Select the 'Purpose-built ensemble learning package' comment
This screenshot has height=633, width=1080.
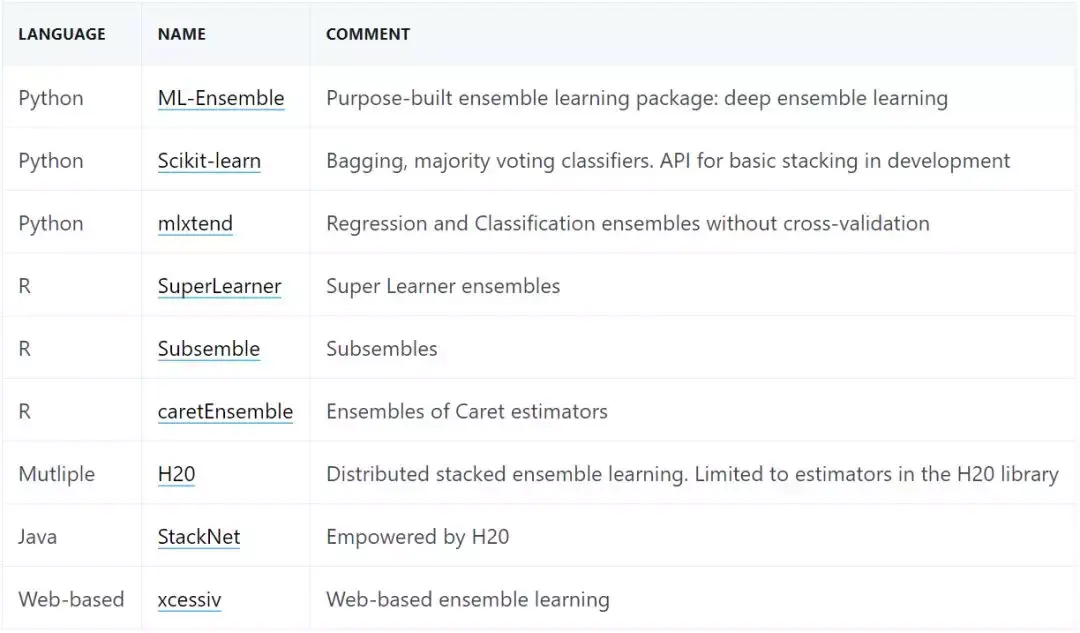click(x=636, y=98)
